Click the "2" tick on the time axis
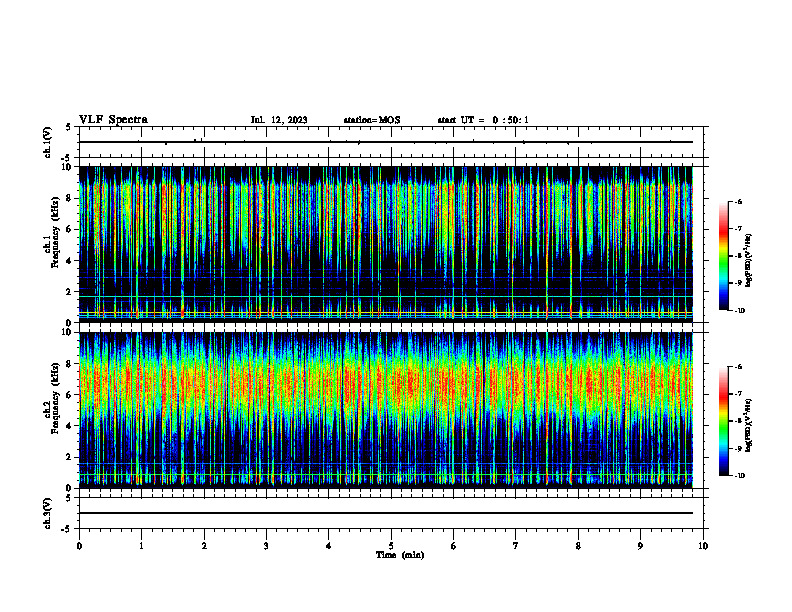The height and width of the screenshot is (612, 792). (204, 546)
